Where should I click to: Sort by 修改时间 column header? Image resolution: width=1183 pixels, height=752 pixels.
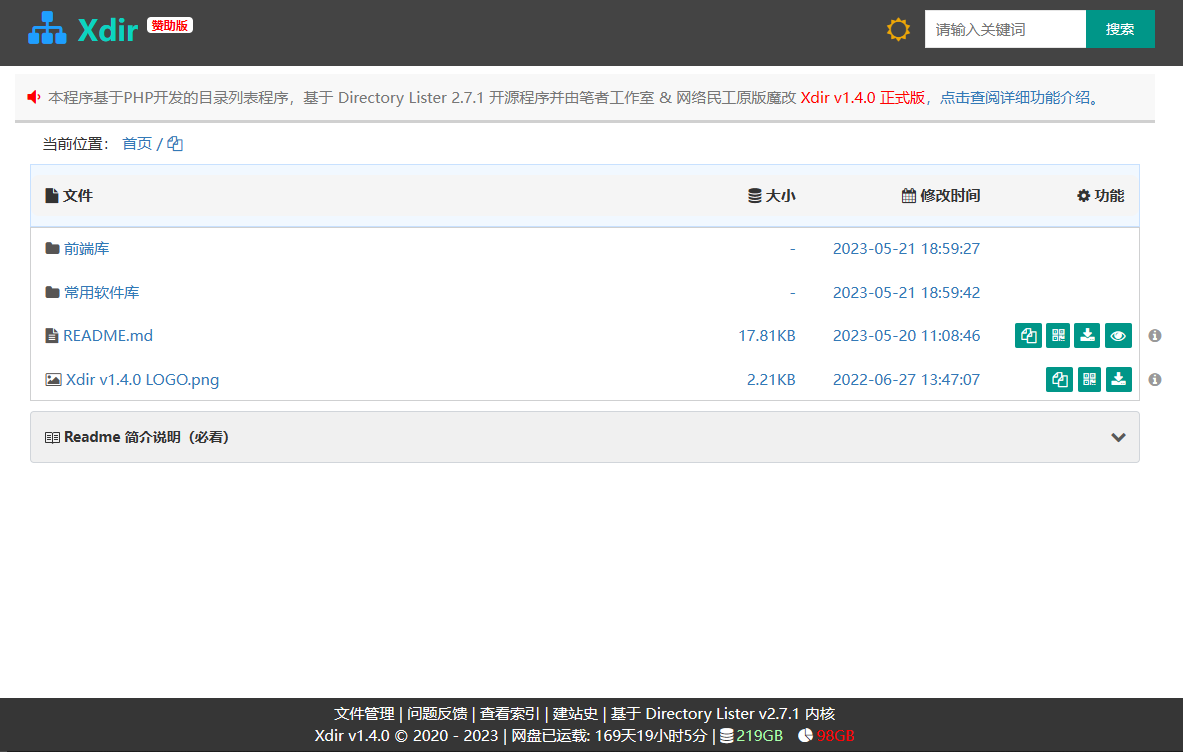pyautogui.click(x=940, y=195)
